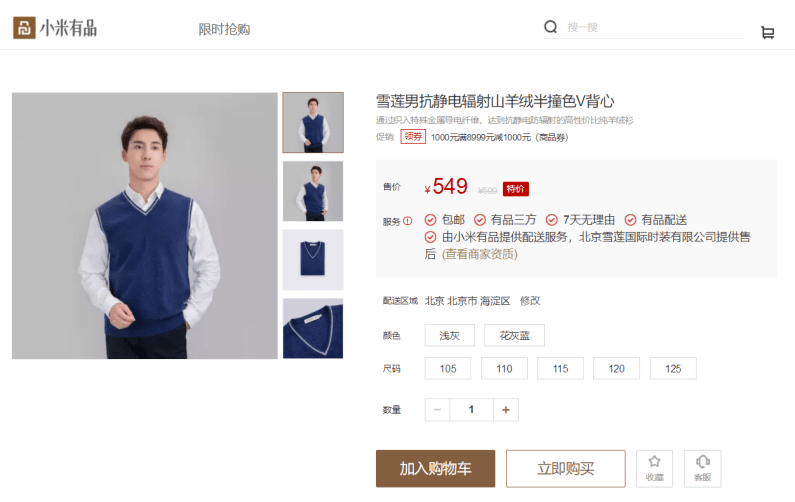
Task: Click the search magnifier icon
Action: (551, 27)
